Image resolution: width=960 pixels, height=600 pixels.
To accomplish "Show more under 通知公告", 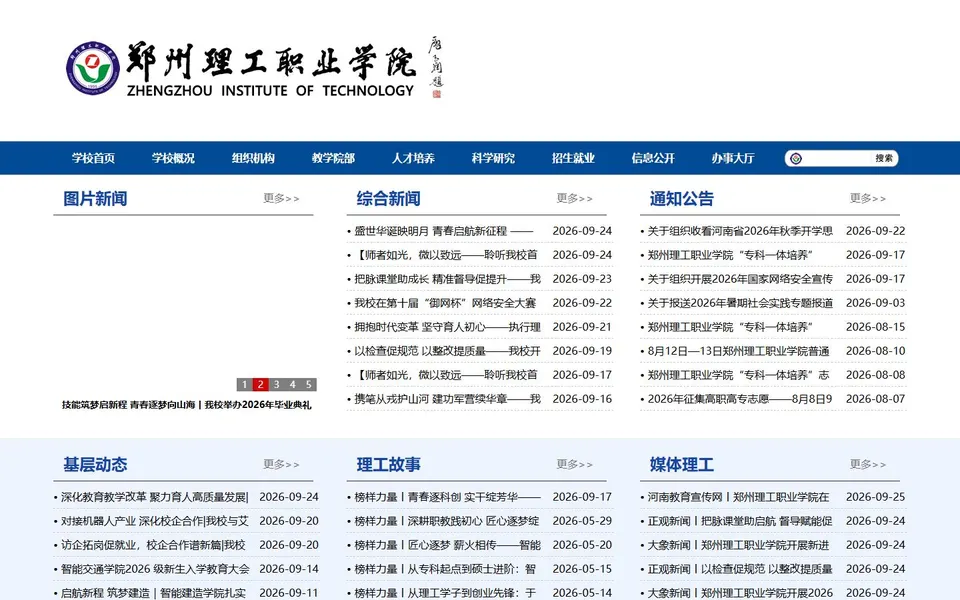I will click(868, 198).
